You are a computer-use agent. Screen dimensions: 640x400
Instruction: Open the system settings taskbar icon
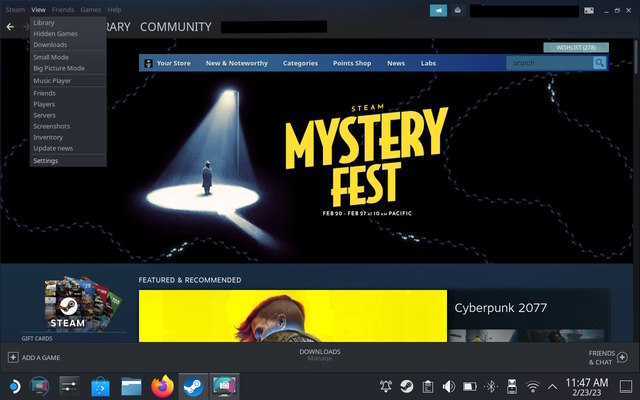point(69,386)
